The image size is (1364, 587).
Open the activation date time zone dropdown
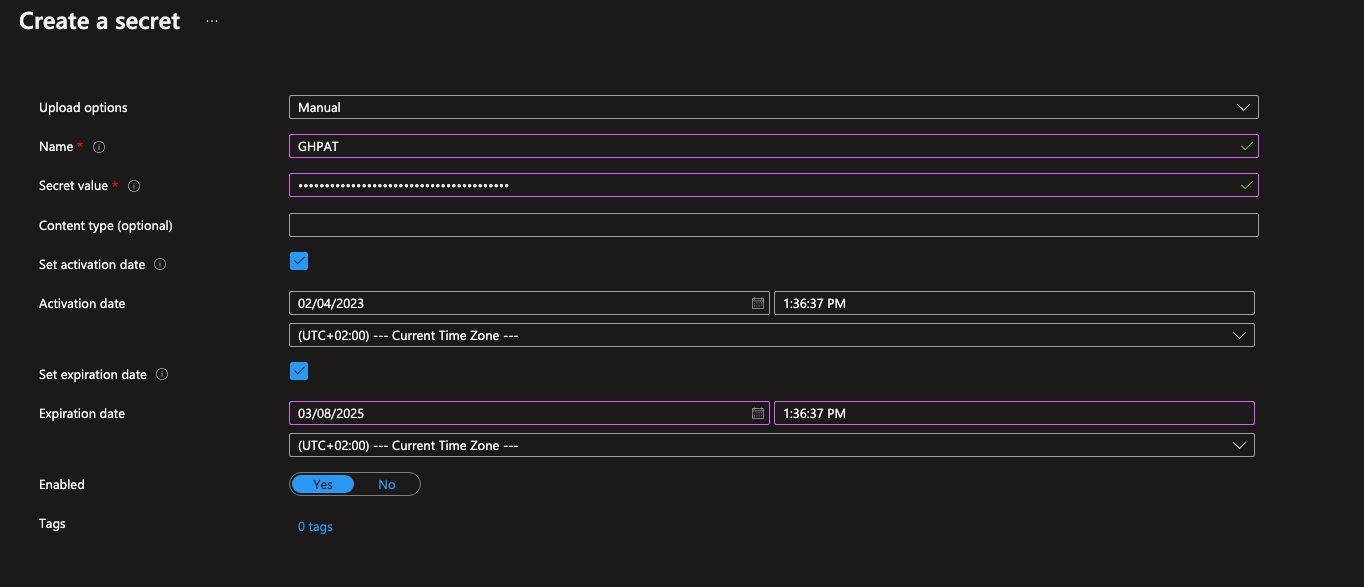click(x=771, y=335)
